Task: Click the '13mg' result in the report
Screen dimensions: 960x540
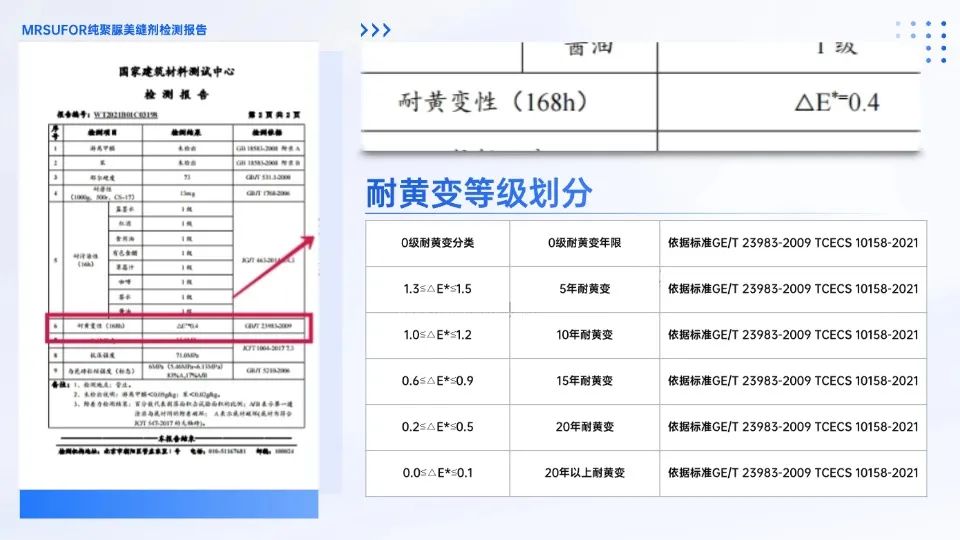Action: [187, 193]
